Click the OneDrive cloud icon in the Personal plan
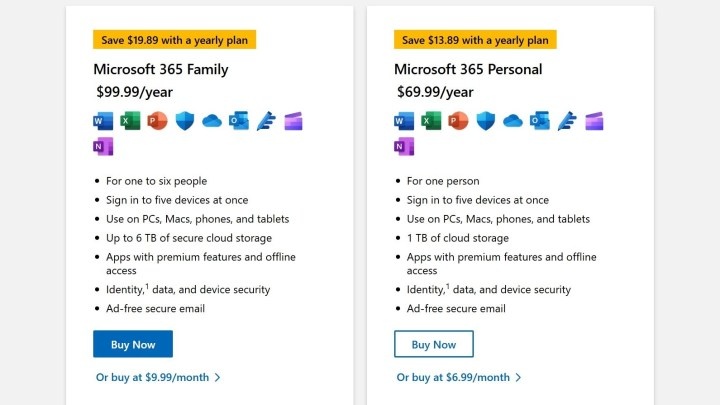Viewport: 720px width, 405px height. tap(512, 122)
